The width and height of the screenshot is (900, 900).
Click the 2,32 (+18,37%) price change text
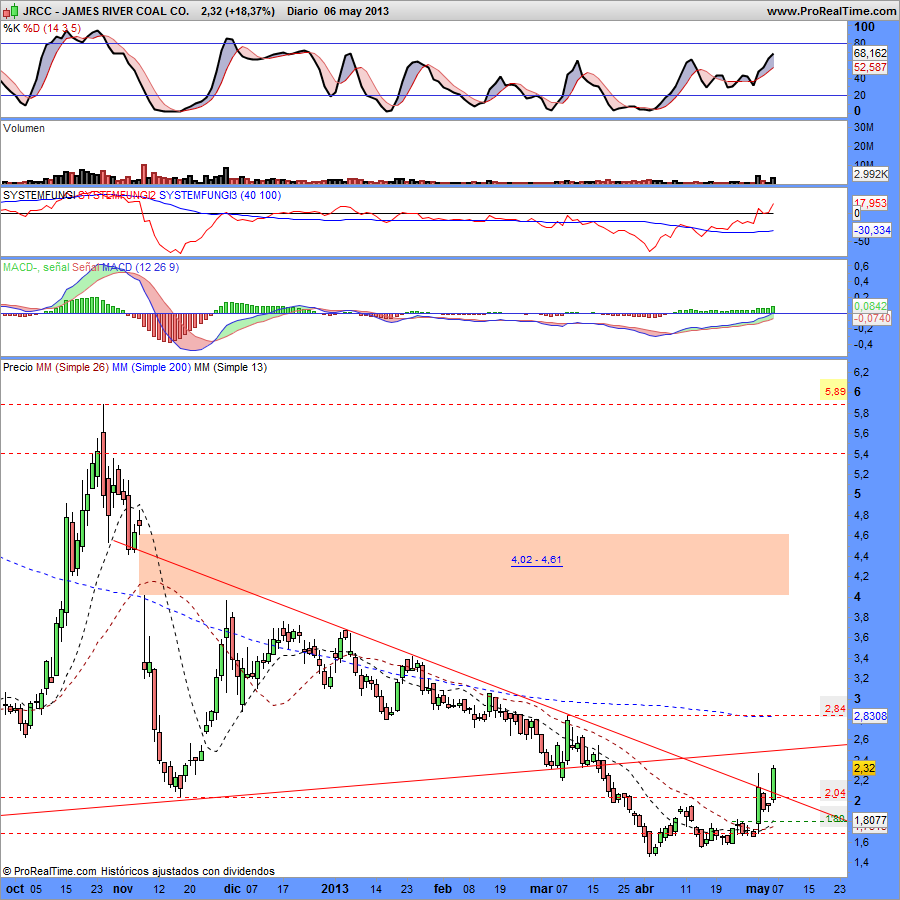[x=238, y=11]
